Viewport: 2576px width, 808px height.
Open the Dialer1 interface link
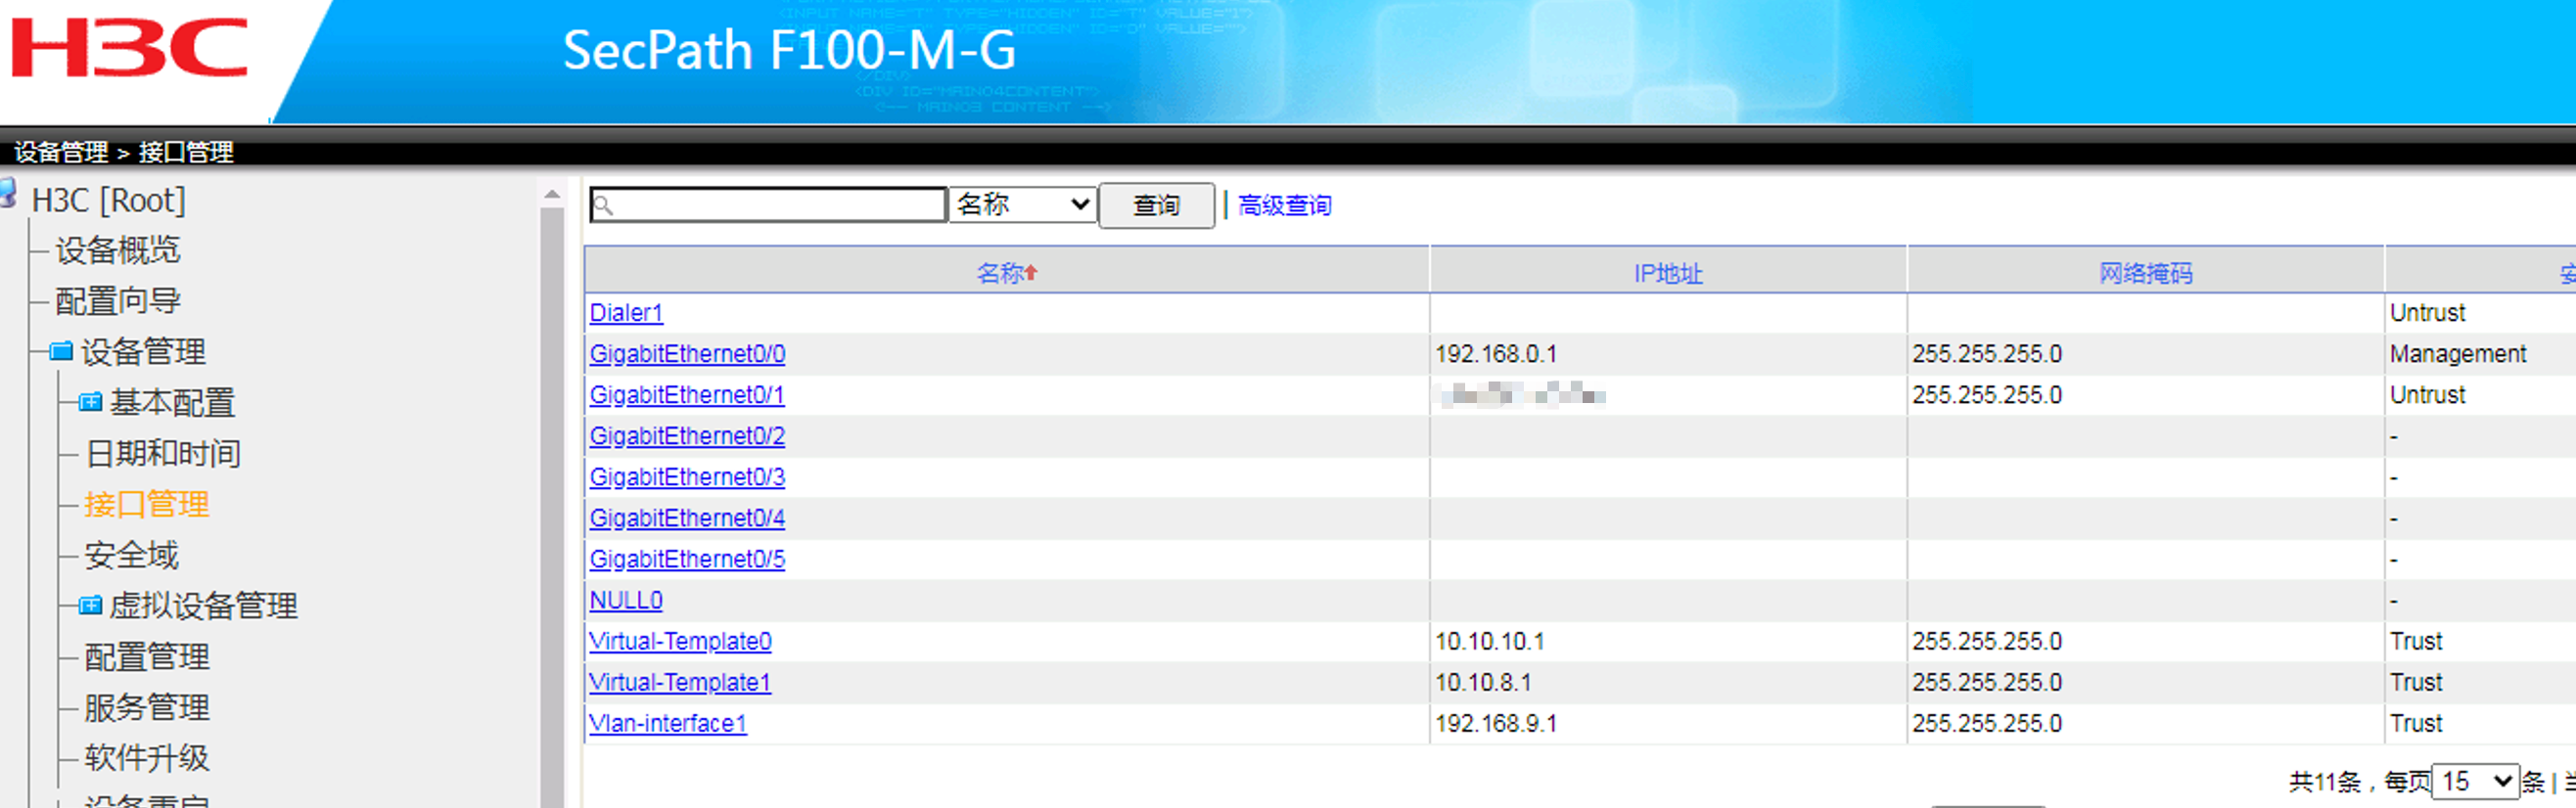pos(626,313)
